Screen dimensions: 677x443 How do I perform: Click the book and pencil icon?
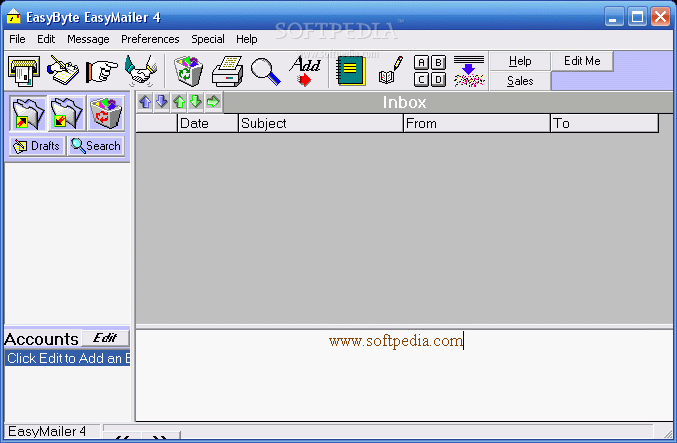(391, 71)
